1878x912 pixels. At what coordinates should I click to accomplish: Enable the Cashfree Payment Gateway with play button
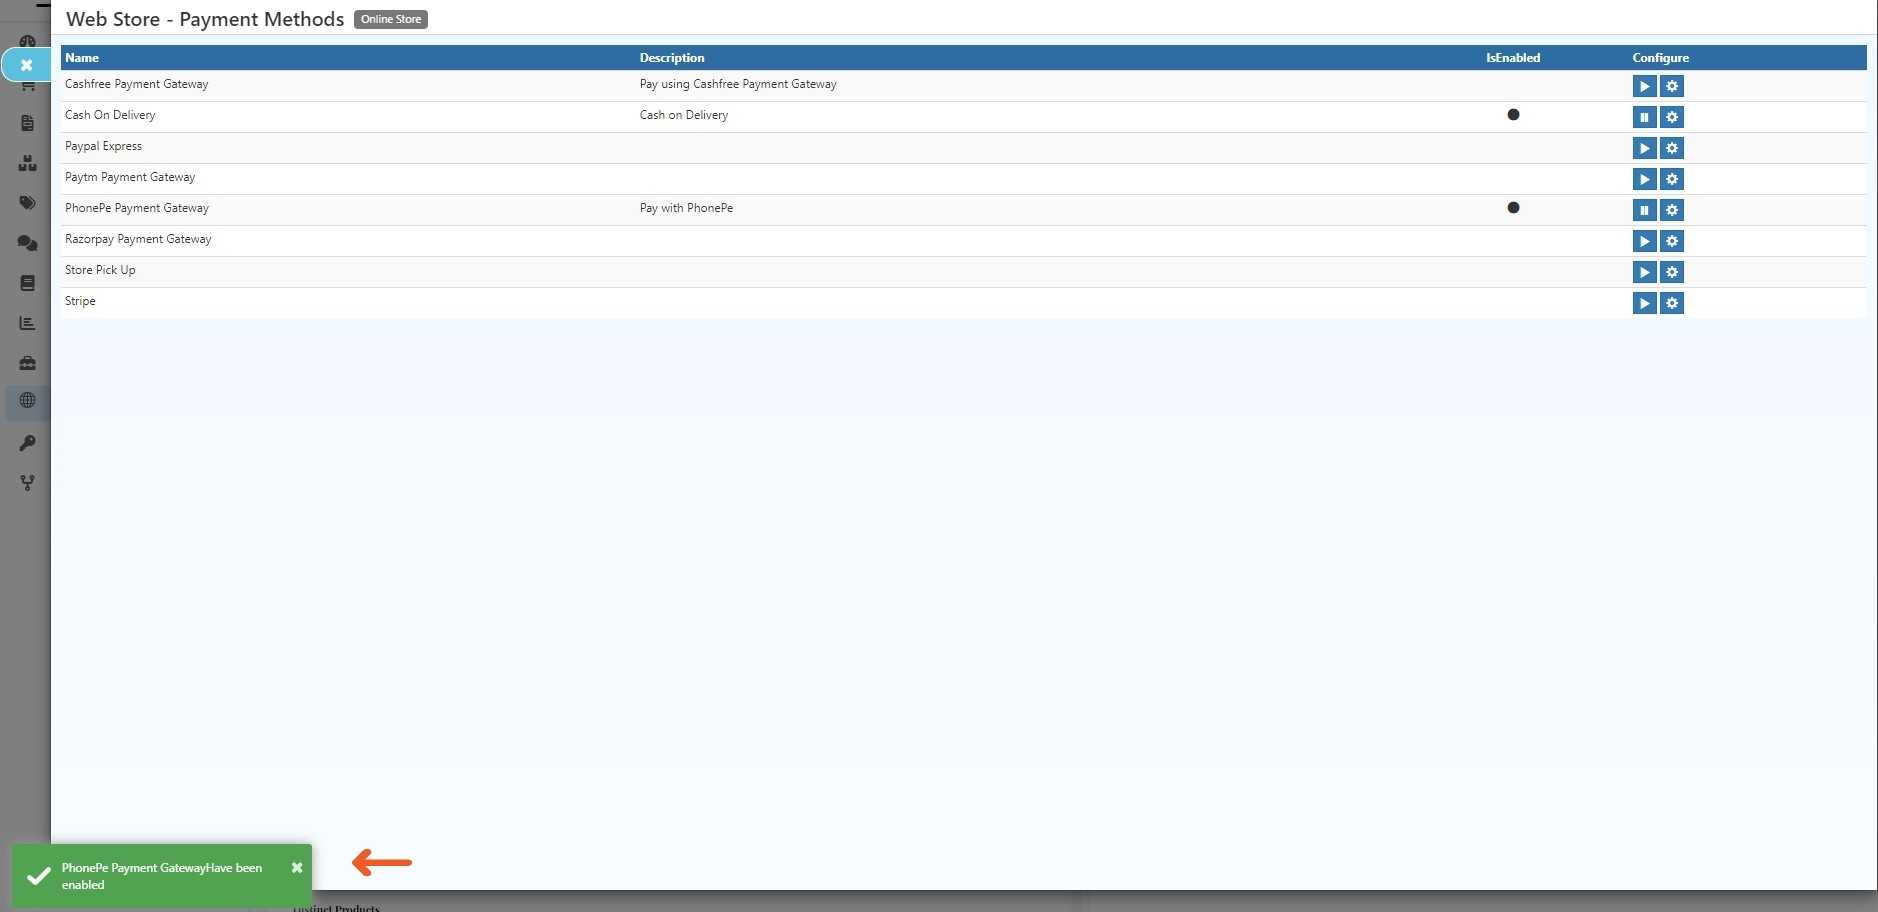[x=1644, y=86]
